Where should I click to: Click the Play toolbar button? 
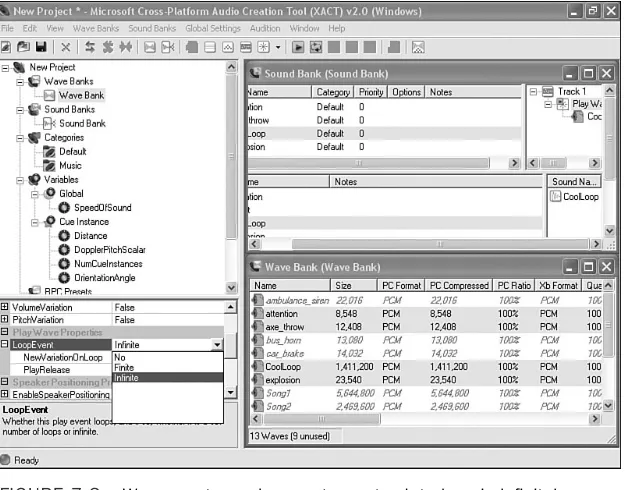tap(297, 47)
